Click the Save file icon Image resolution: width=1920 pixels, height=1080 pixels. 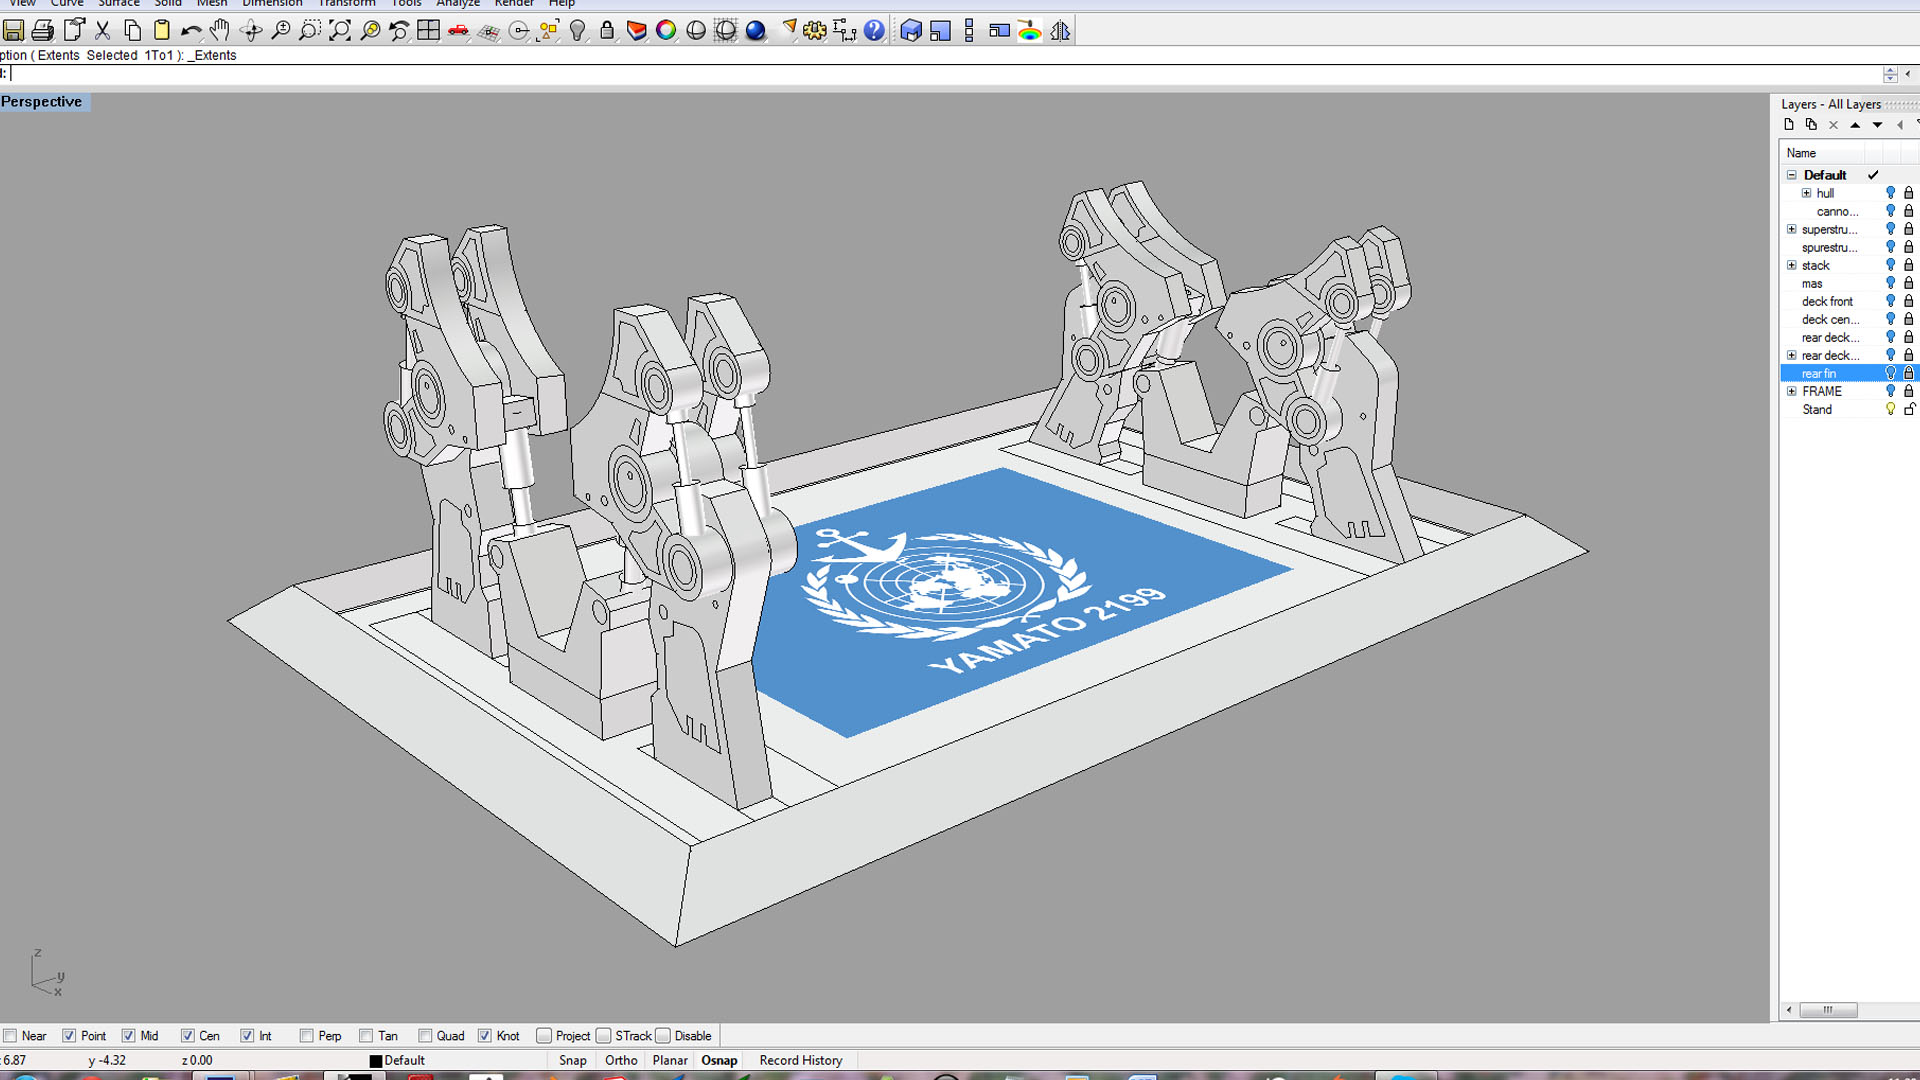13,31
